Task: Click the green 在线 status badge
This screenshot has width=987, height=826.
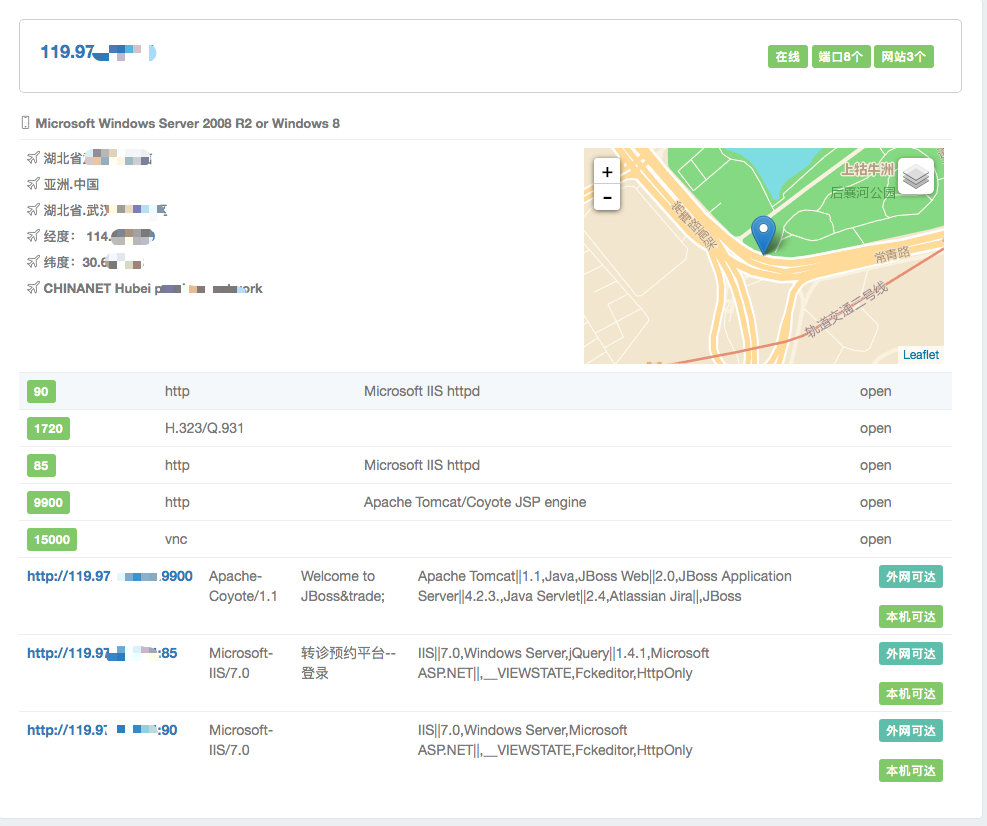Action: click(x=788, y=57)
